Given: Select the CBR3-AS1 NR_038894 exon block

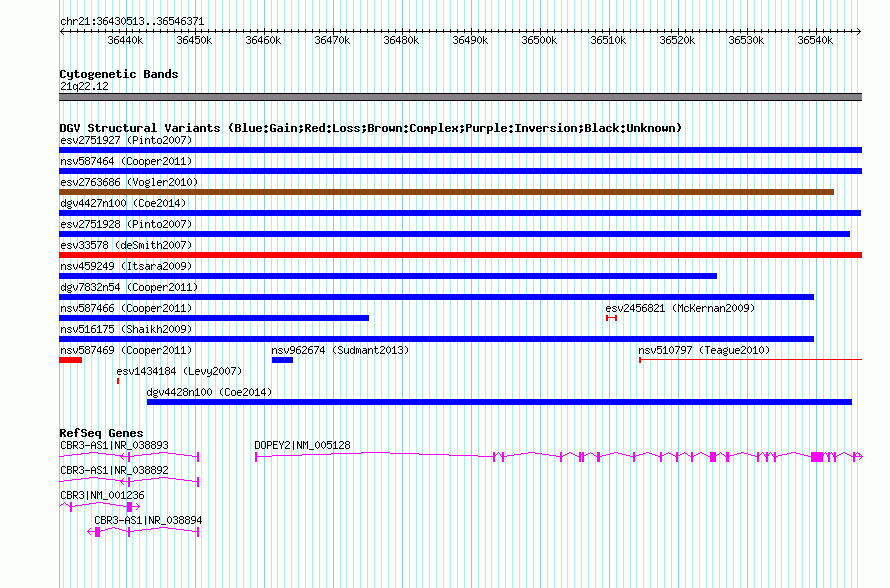Looking at the screenshot, I should pyautogui.click(x=98, y=532).
